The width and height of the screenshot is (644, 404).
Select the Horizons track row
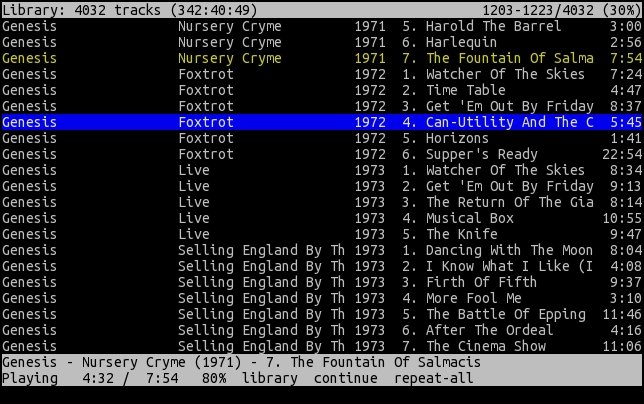322,138
